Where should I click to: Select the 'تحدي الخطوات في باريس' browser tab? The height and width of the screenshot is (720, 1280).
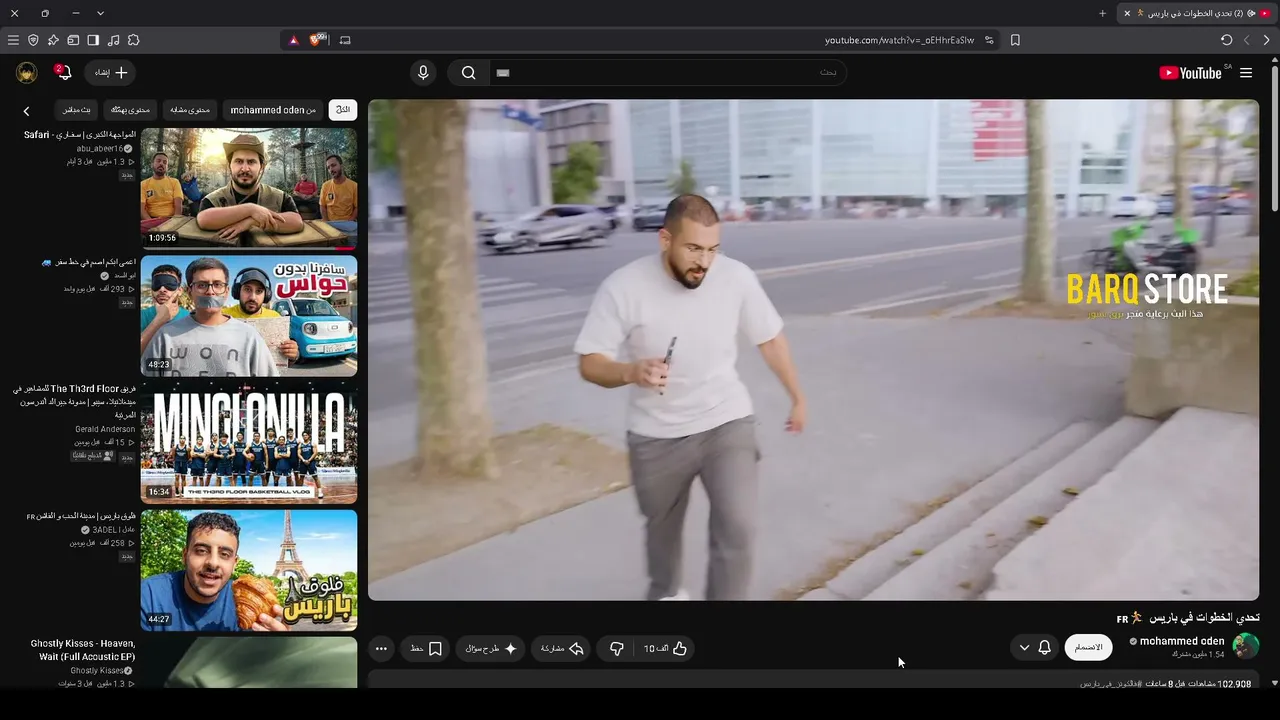[x=1197, y=13]
